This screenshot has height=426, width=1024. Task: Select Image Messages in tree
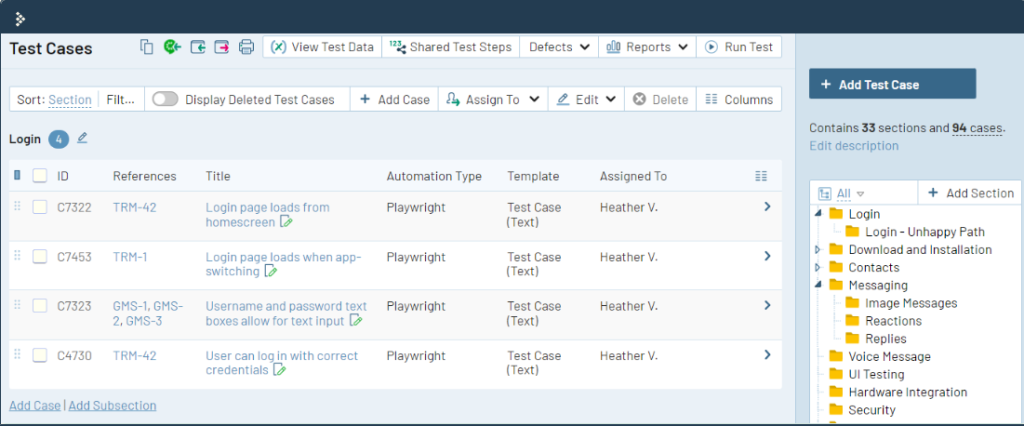pyautogui.click(x=911, y=303)
